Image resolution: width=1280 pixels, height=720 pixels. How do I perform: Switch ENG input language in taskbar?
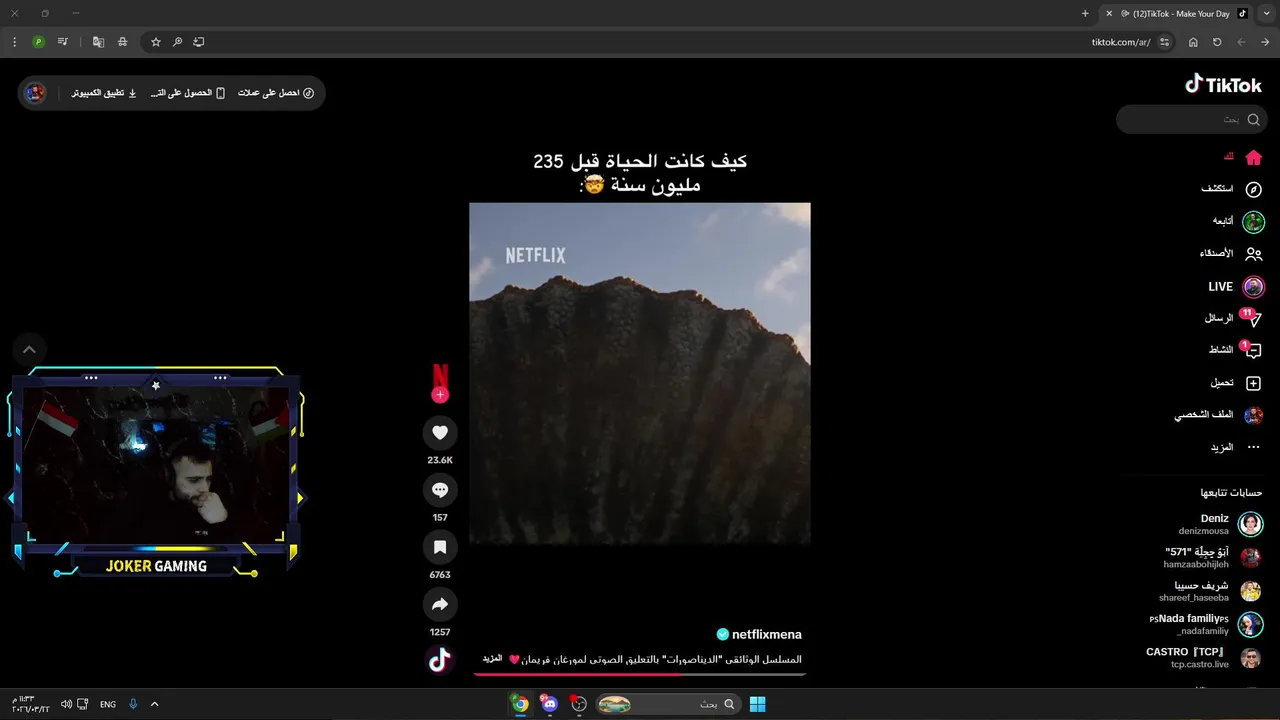click(107, 704)
